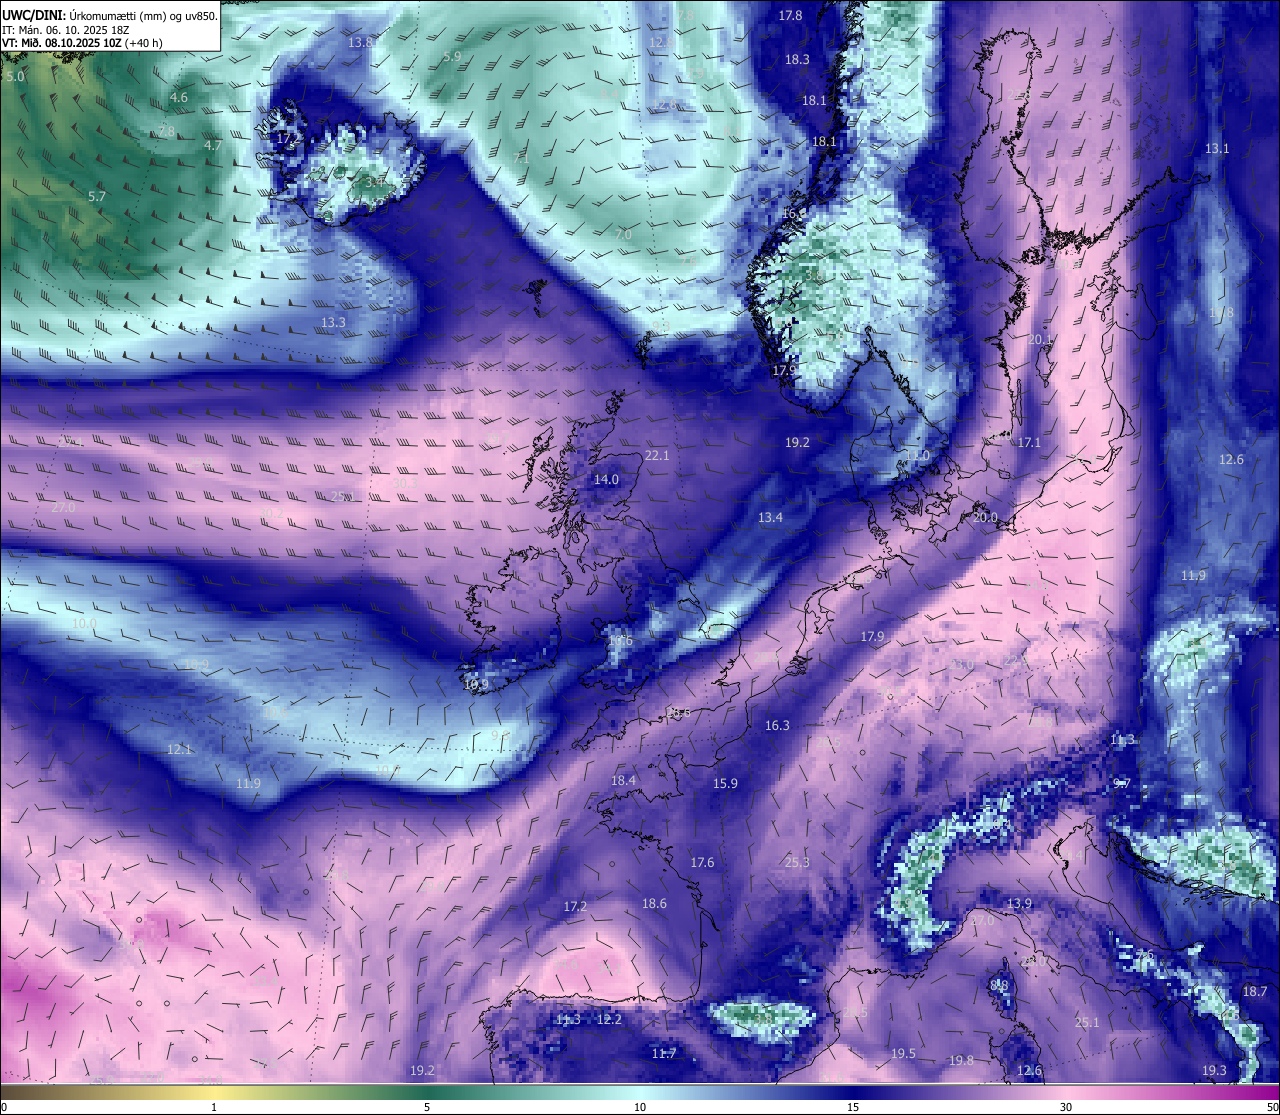1280x1115 pixels.
Task: Click the 5 tick on the colour scale
Action: coord(427,1107)
